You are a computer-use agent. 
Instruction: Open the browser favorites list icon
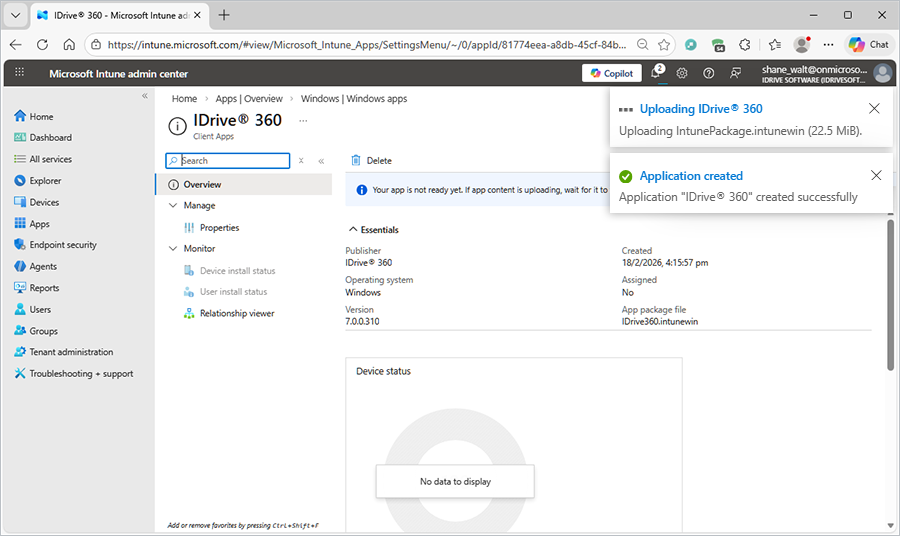pyautogui.click(x=775, y=45)
